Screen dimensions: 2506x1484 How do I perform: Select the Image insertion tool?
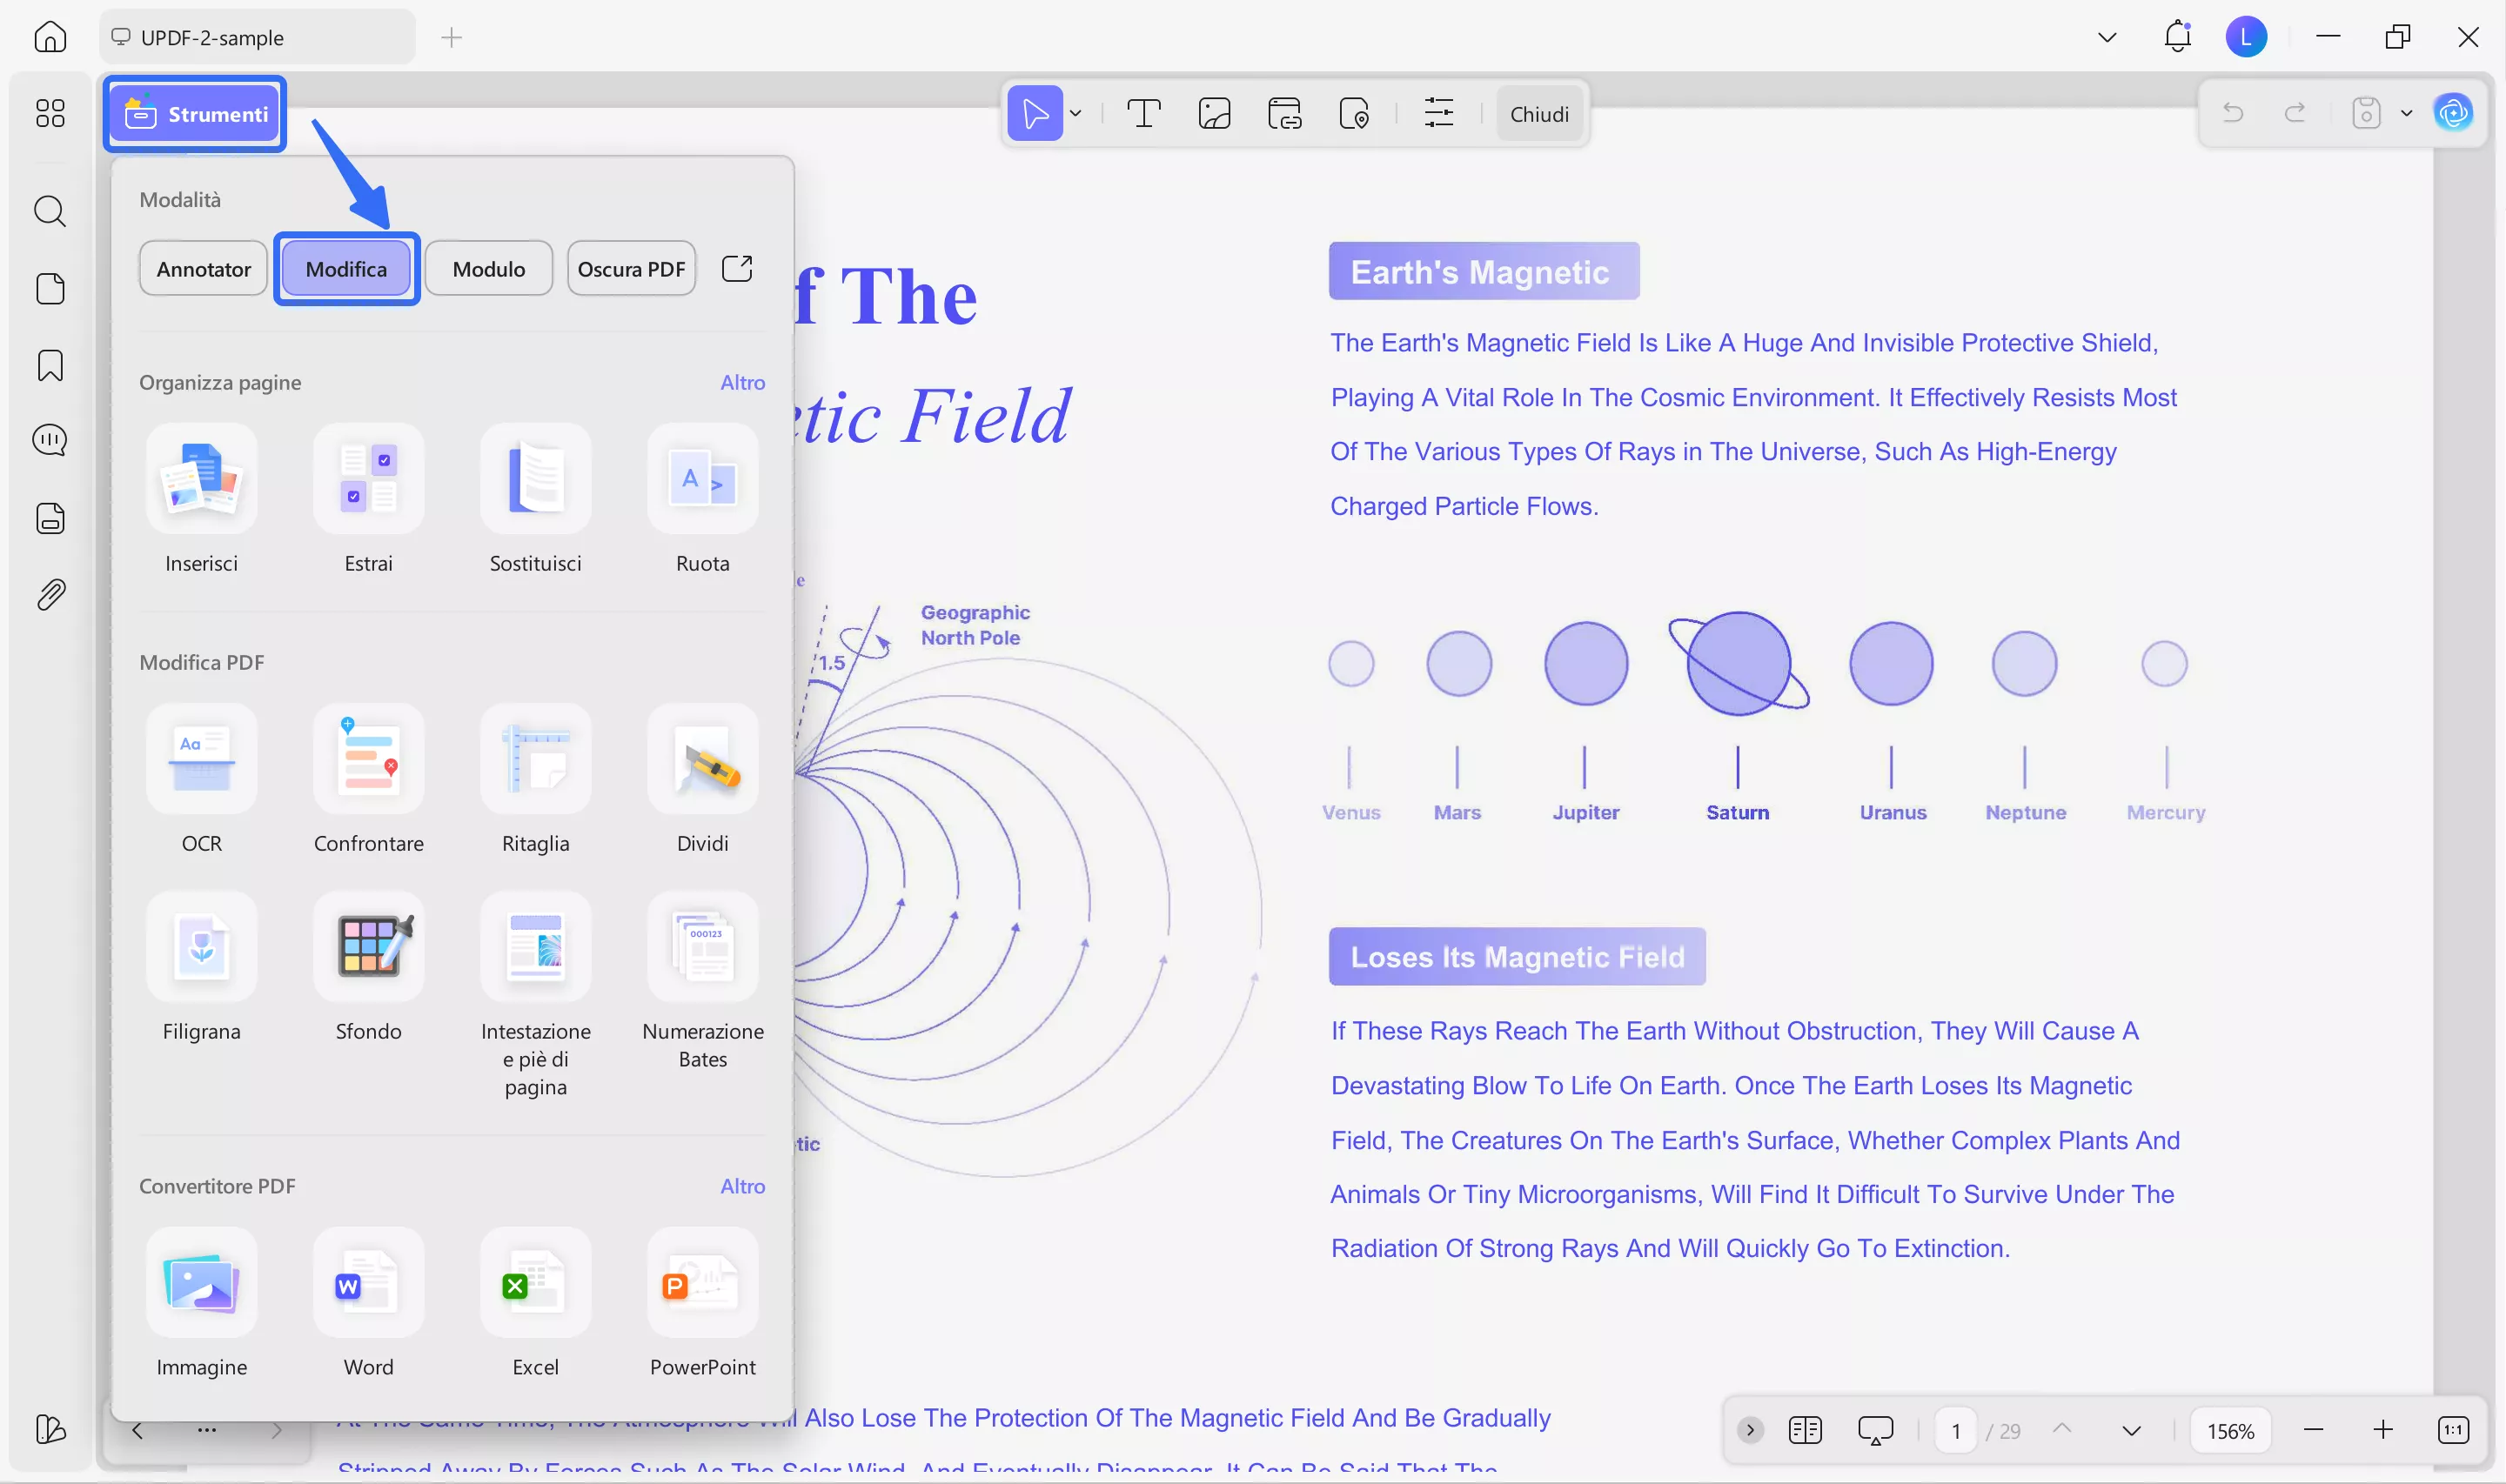[1213, 113]
